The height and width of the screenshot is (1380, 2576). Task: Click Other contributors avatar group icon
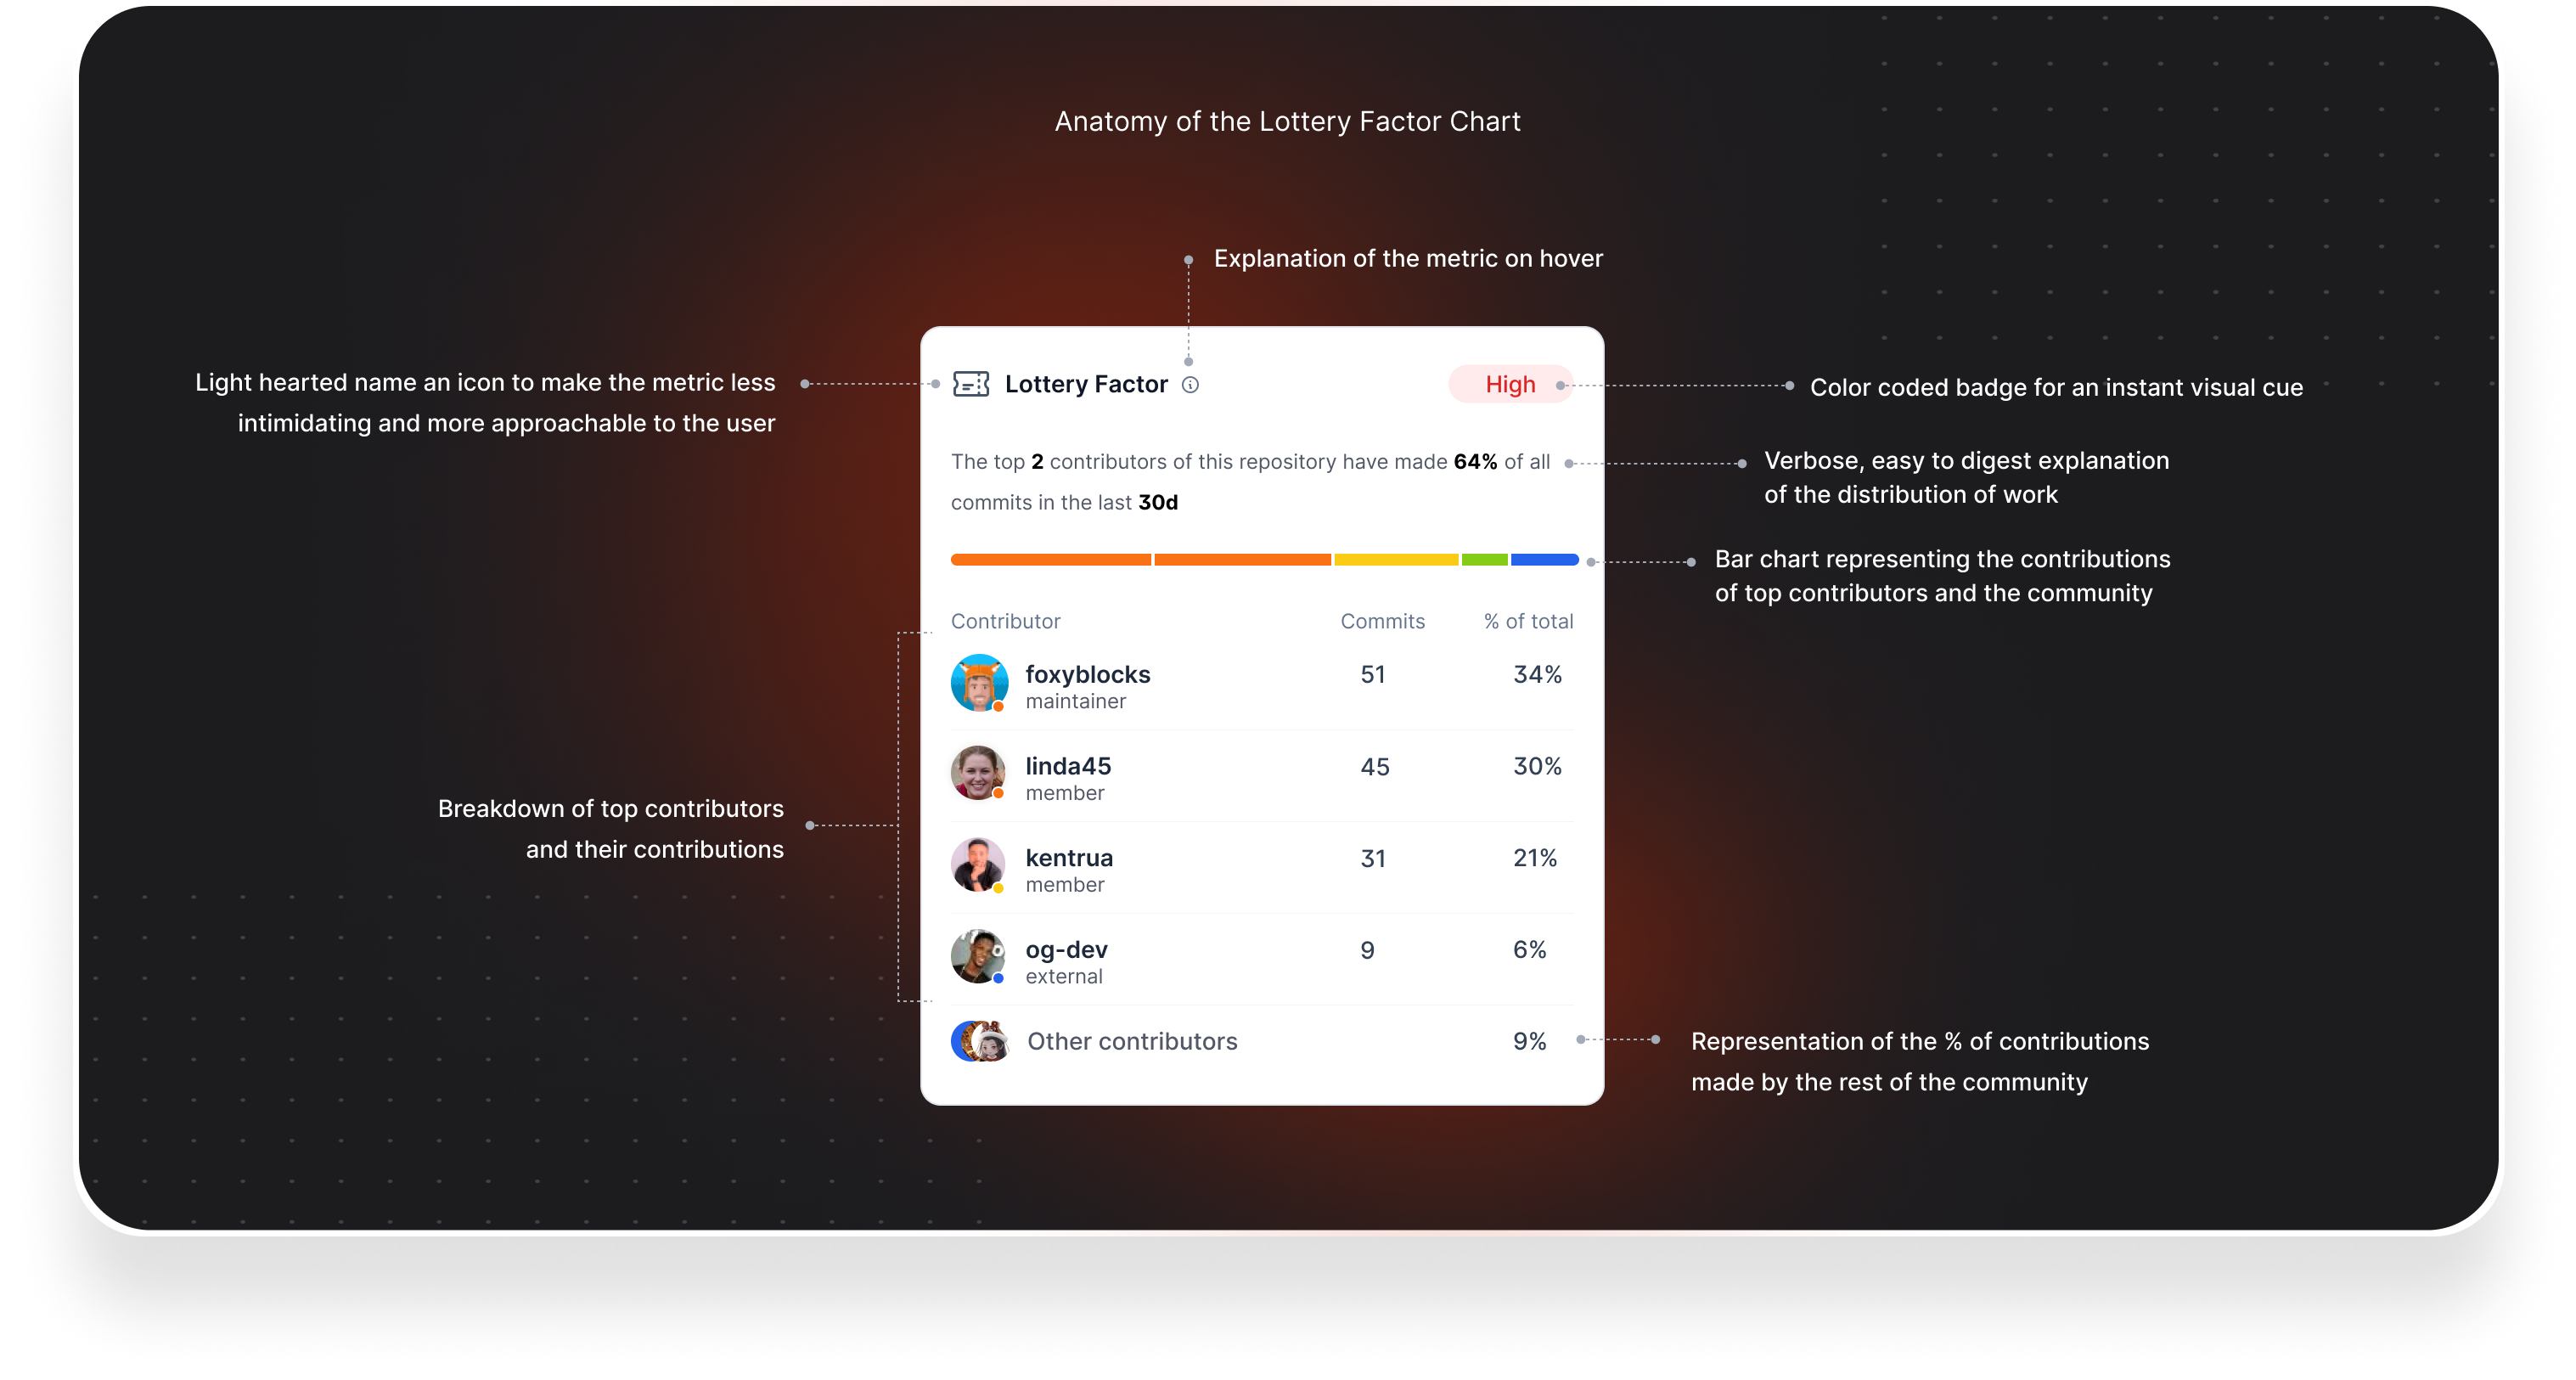(980, 1041)
